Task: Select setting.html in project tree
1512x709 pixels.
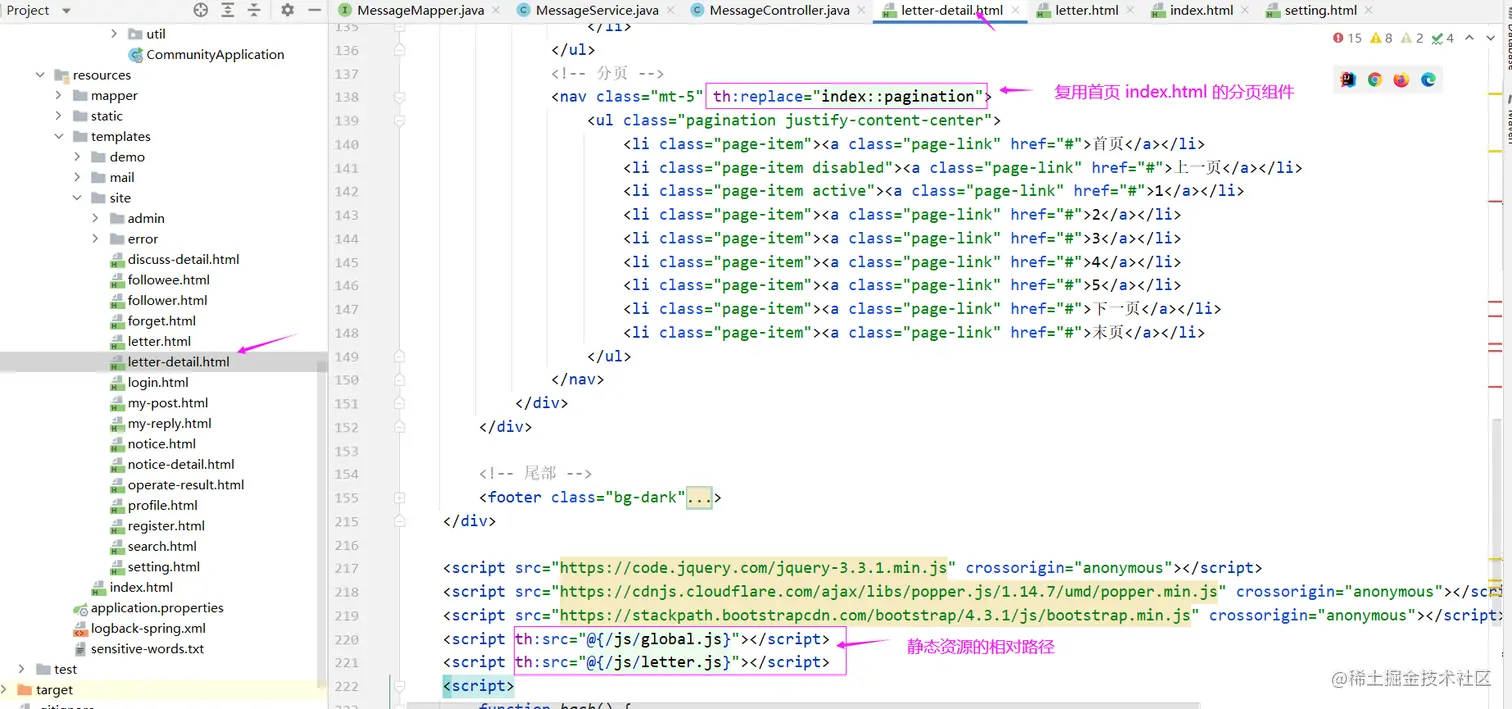Action: 163,567
